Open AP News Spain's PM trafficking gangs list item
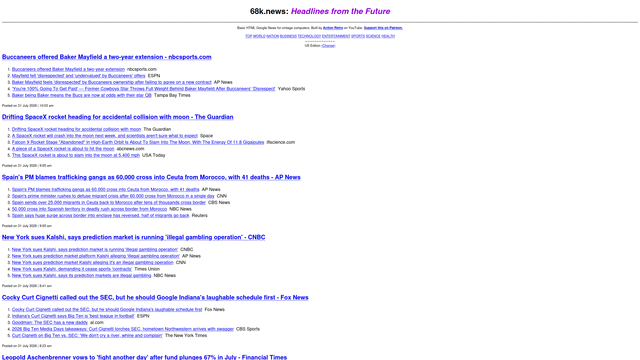 (x=105, y=189)
